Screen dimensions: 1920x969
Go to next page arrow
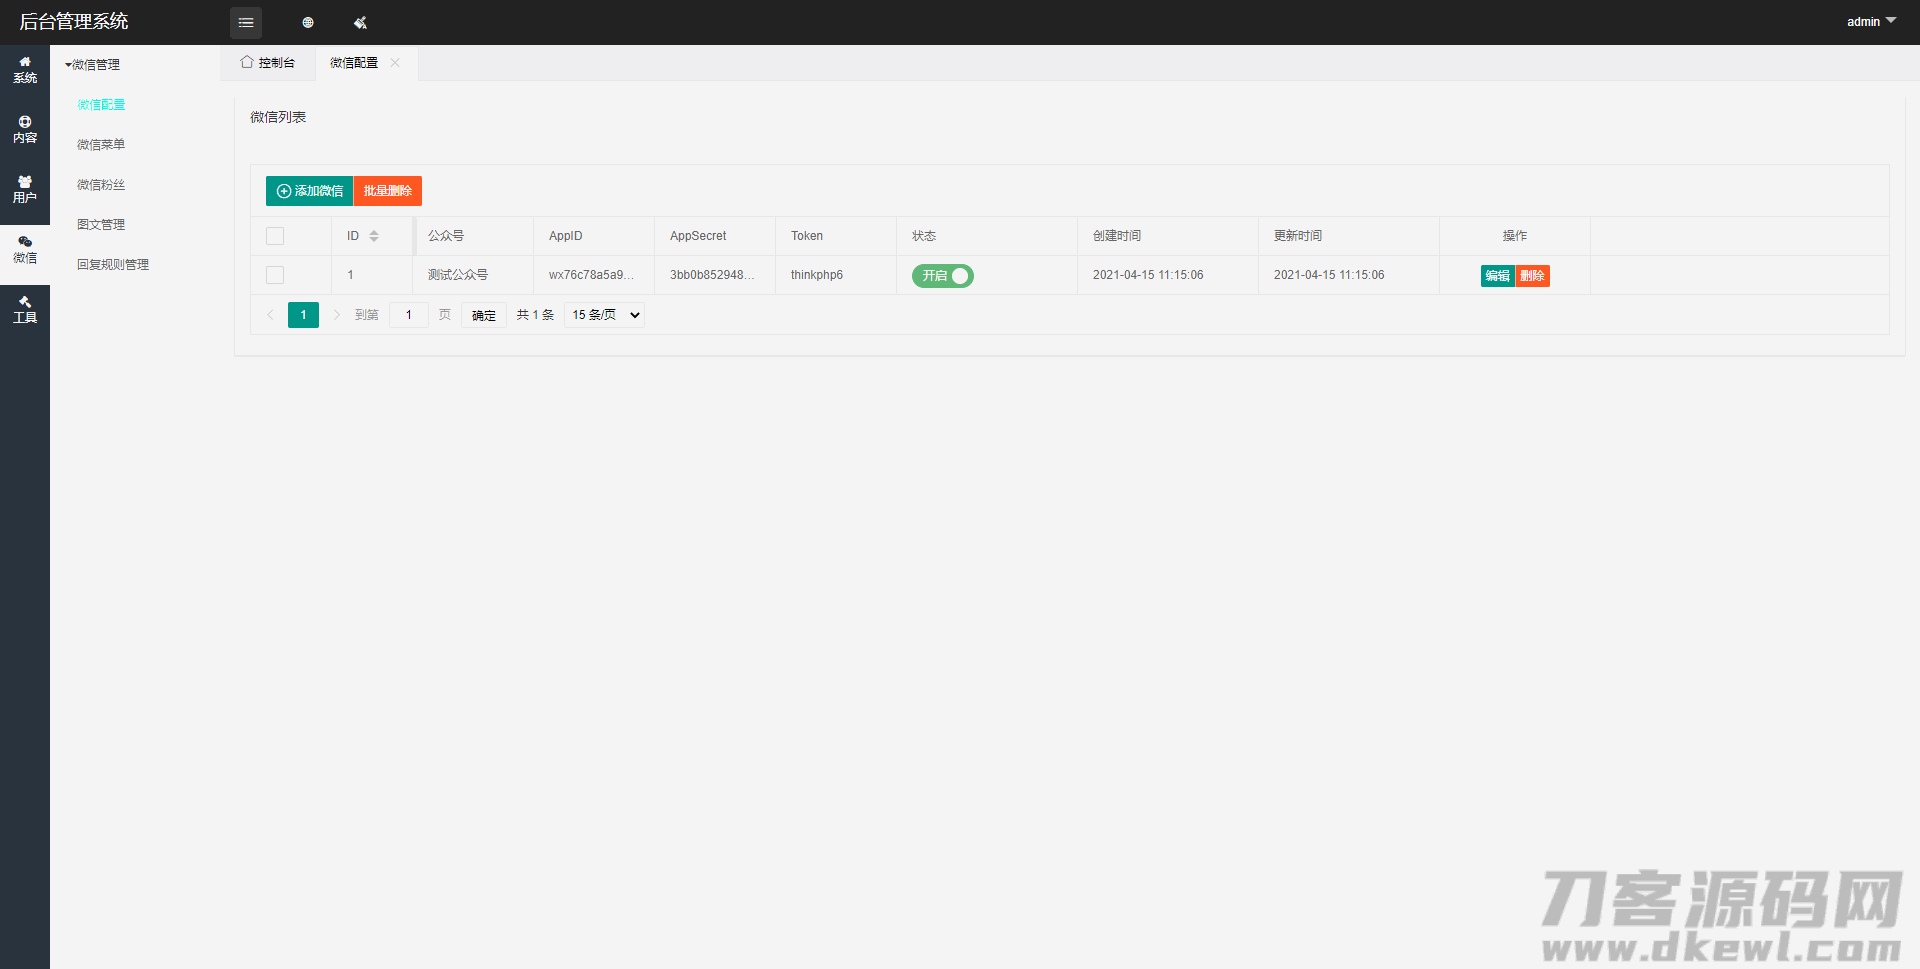337,315
